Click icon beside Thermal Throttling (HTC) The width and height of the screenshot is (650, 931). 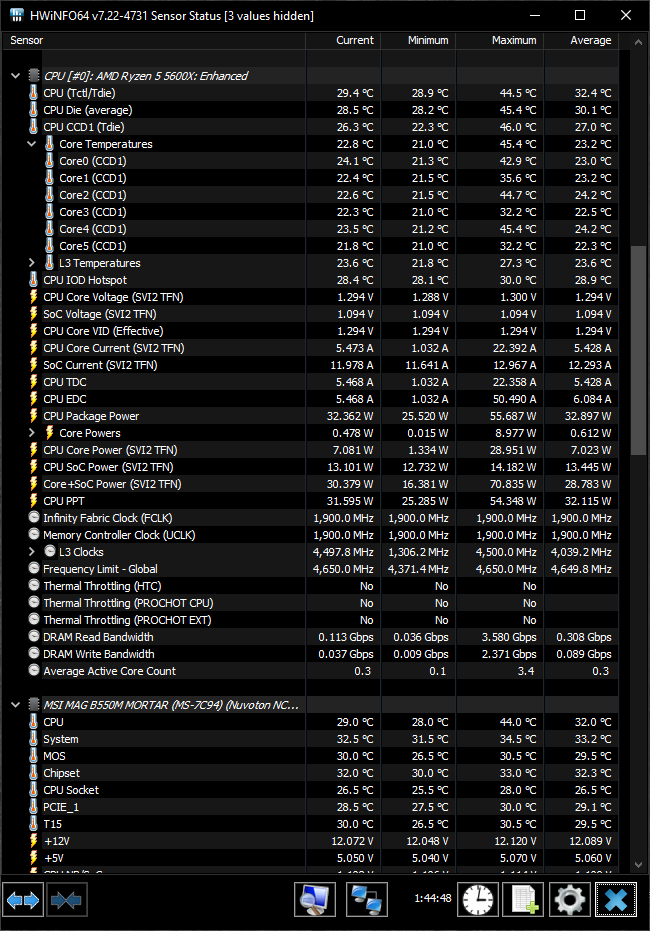(34, 585)
